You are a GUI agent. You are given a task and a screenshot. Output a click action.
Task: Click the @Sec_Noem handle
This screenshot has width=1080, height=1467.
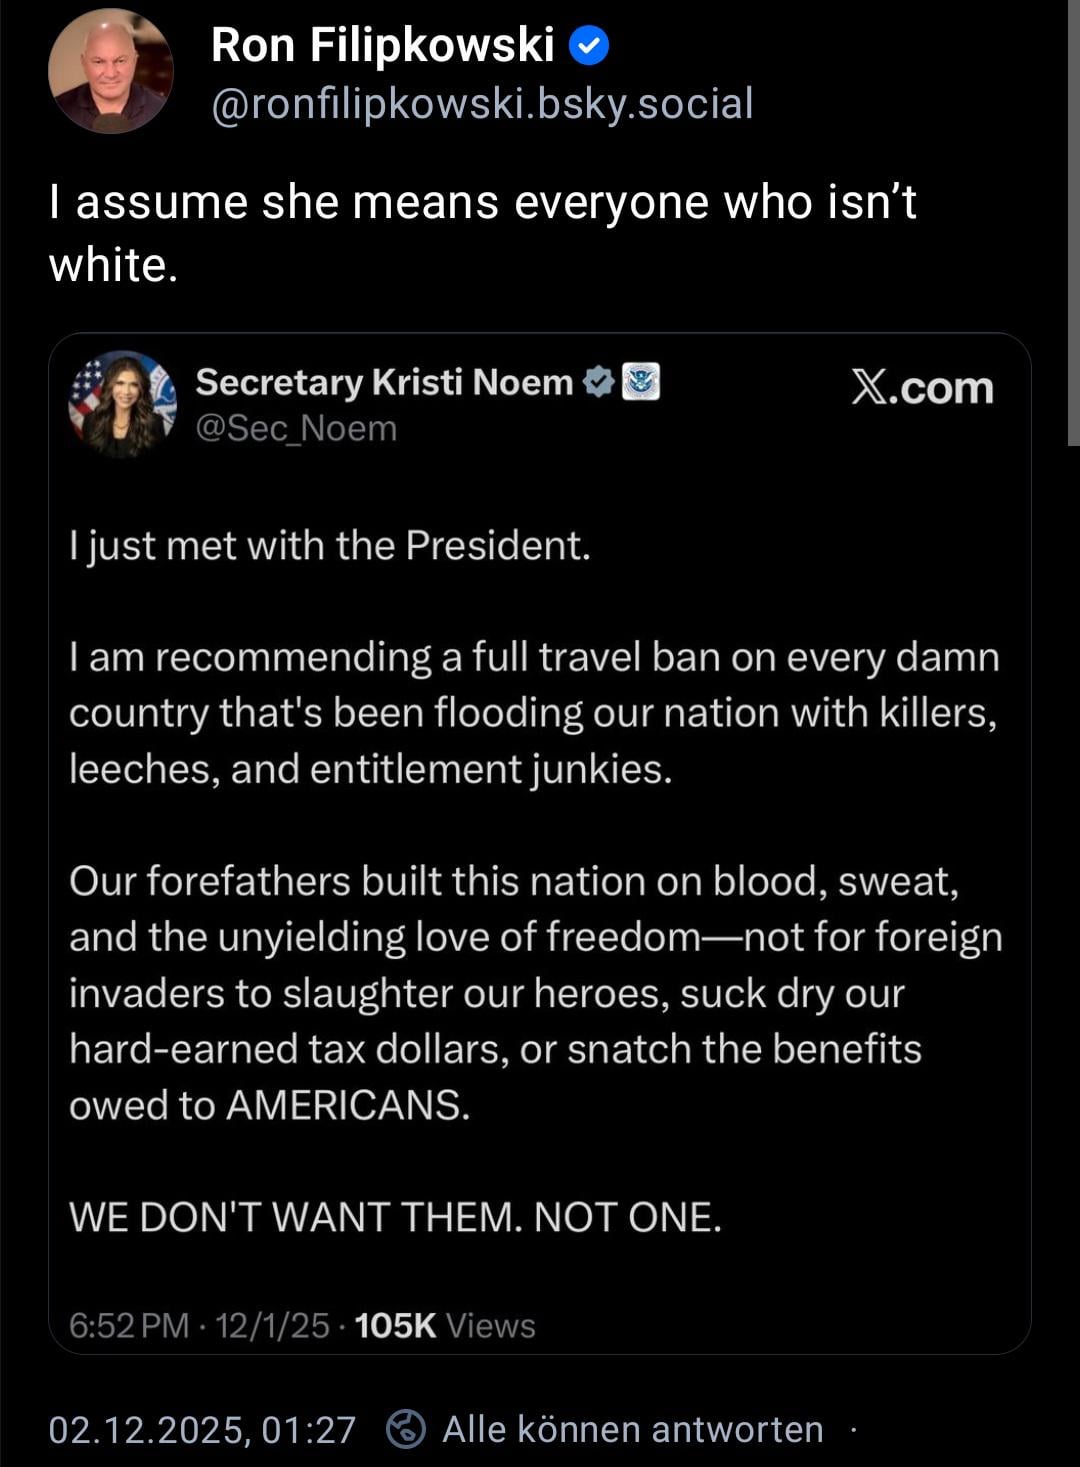coord(297,428)
